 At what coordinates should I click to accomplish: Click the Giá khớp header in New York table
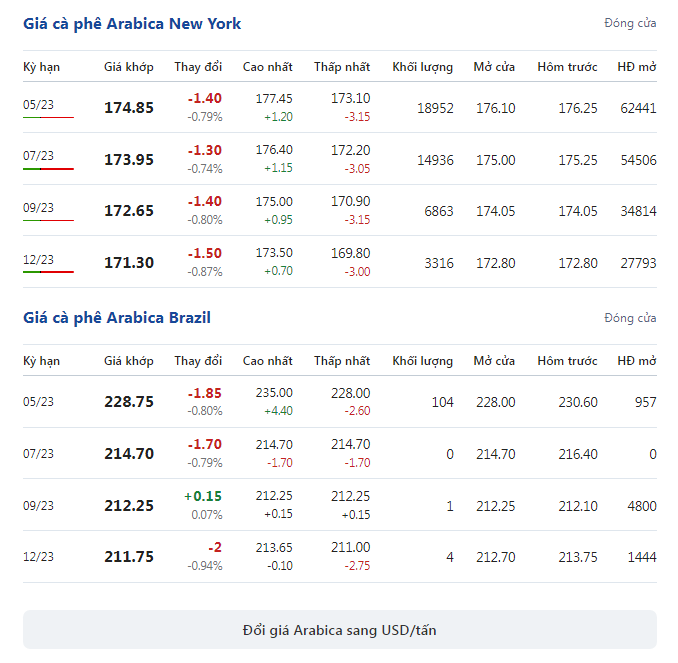coord(128,67)
